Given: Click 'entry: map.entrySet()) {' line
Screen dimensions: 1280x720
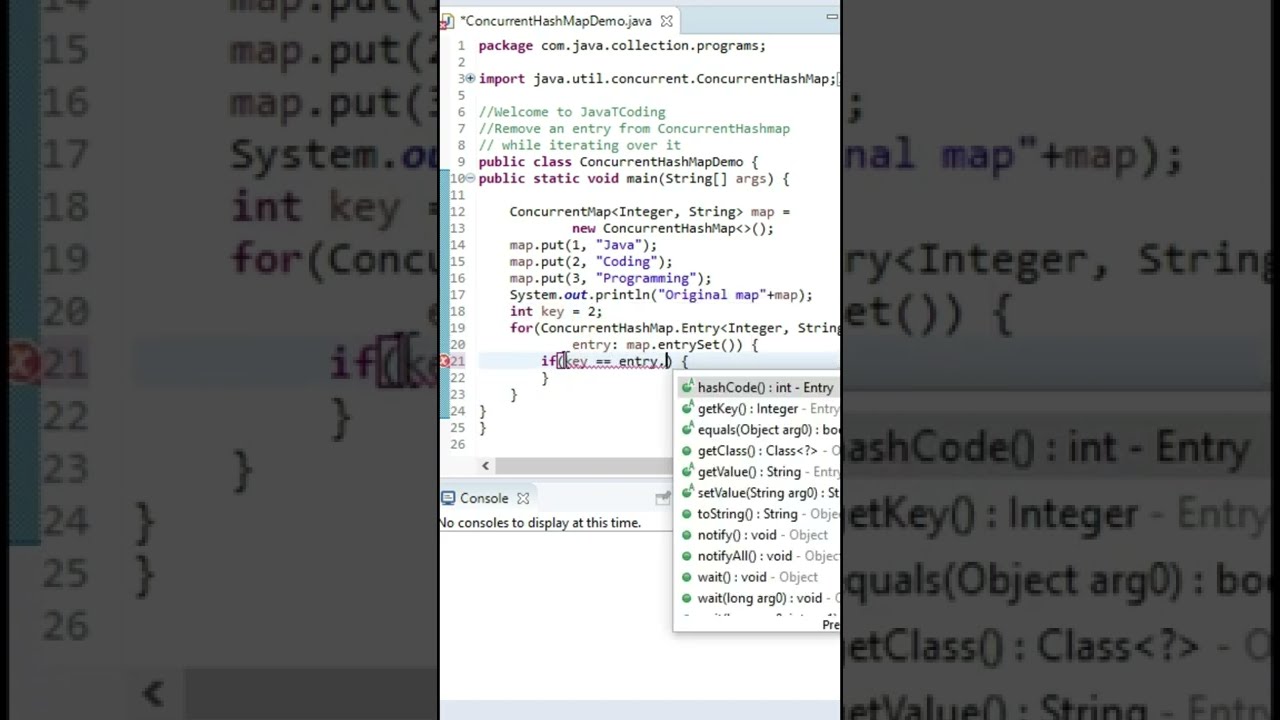Looking at the screenshot, I should [x=665, y=345].
